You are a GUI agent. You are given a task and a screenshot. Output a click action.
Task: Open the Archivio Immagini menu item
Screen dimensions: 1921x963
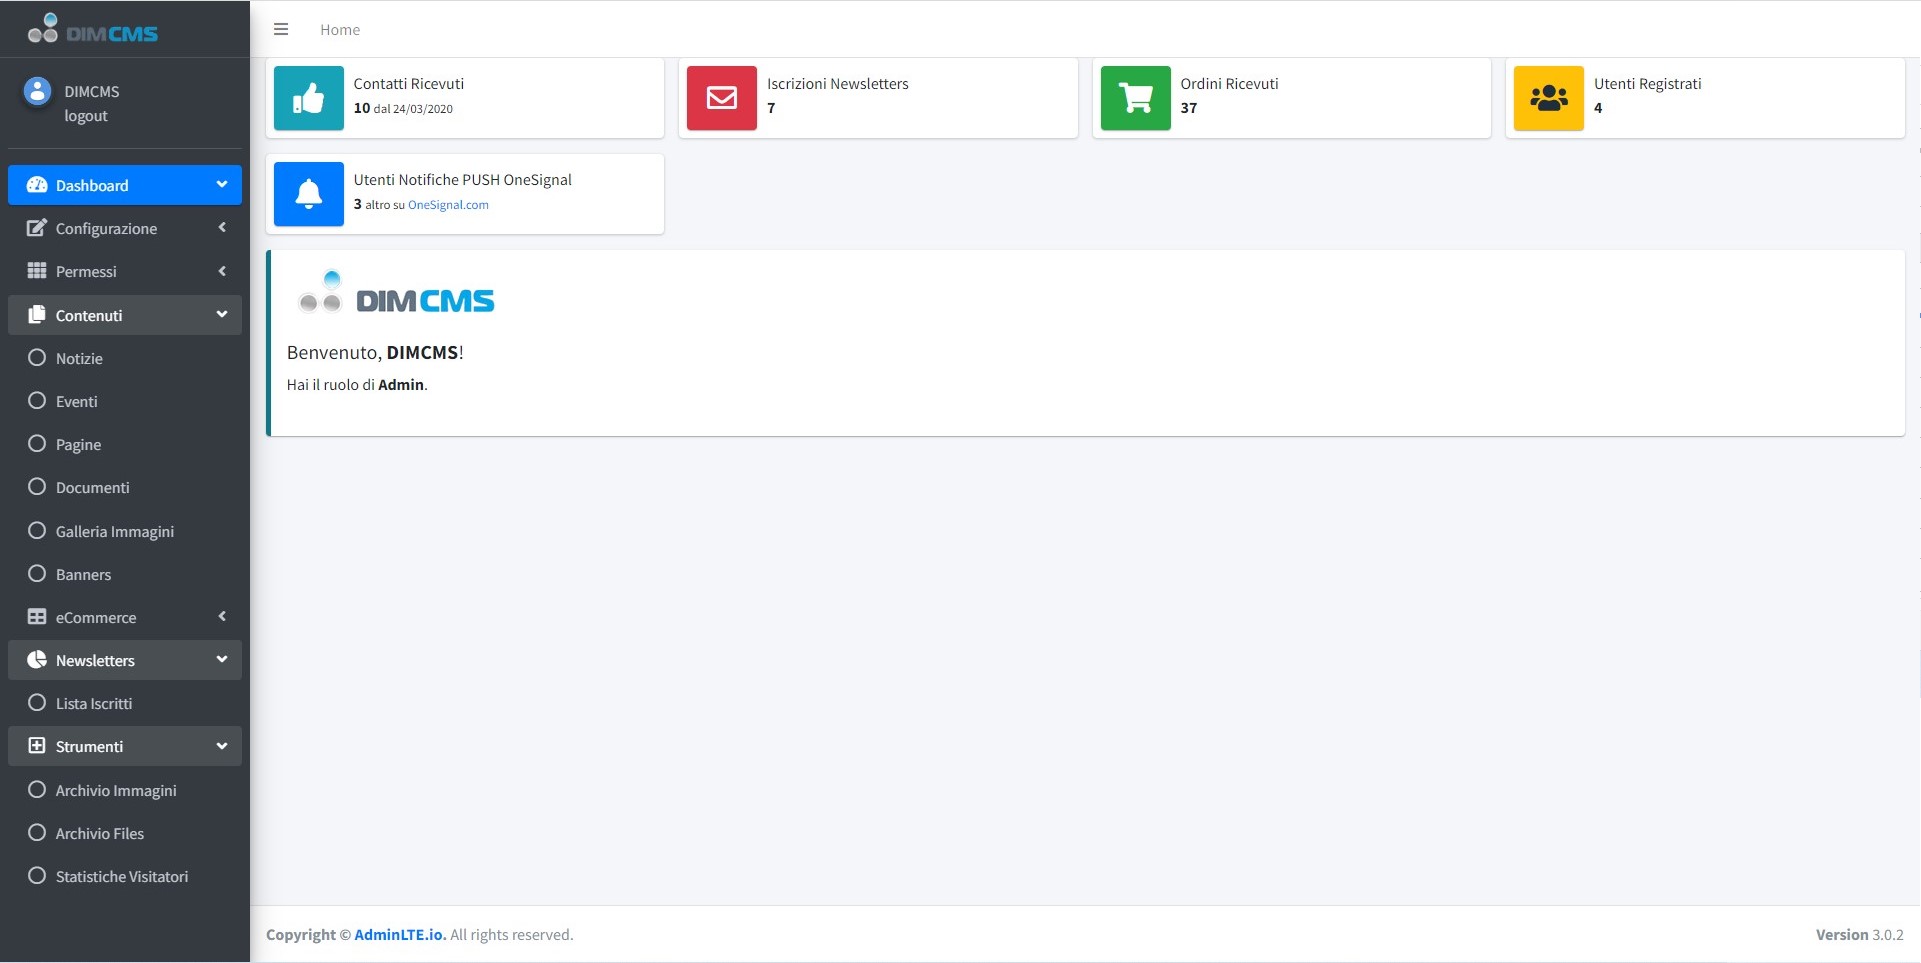[125, 790]
